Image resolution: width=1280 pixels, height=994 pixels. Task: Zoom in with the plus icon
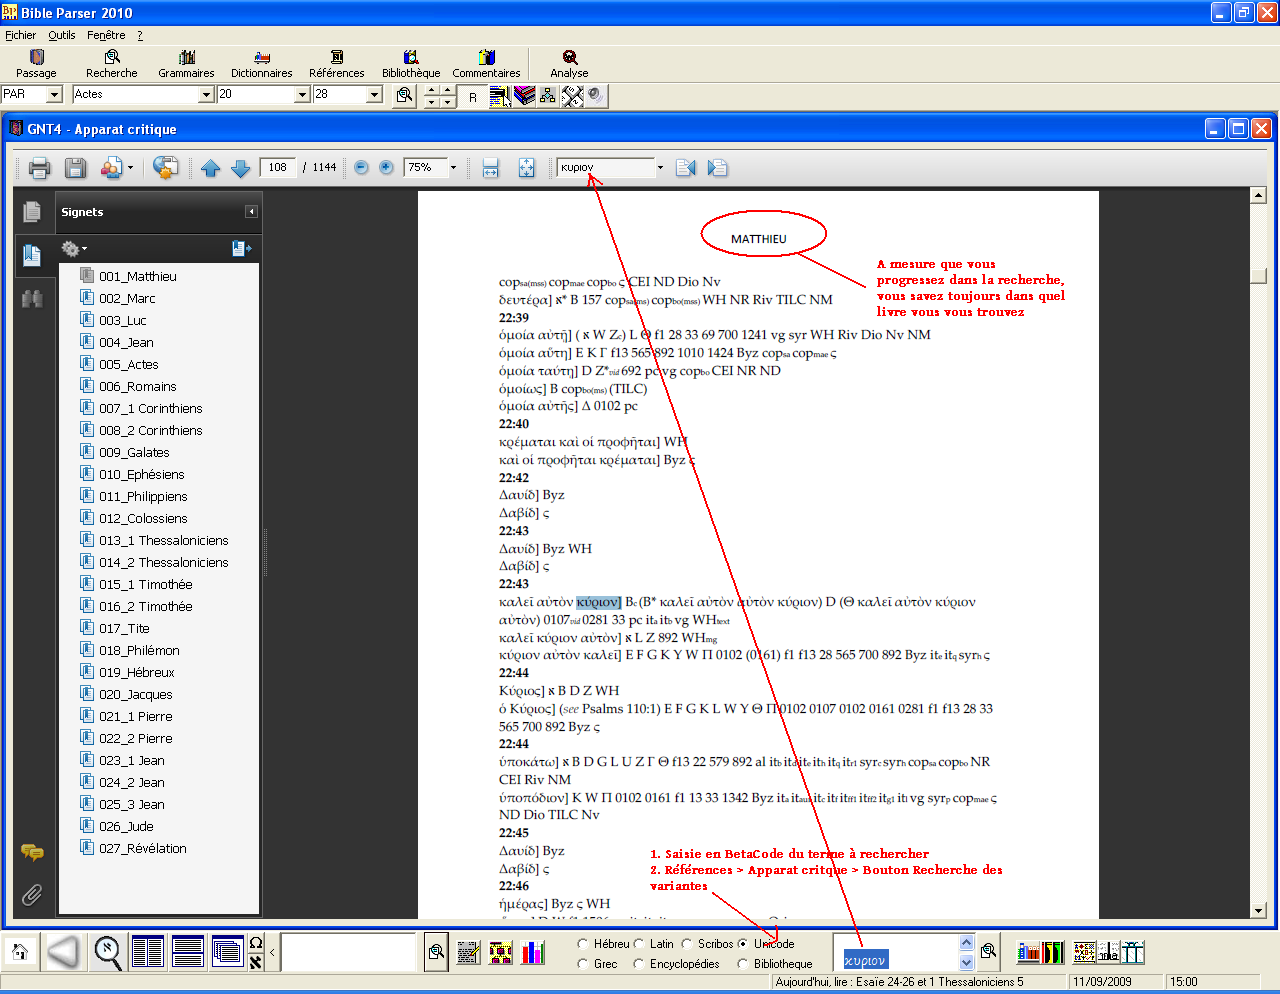(x=386, y=168)
